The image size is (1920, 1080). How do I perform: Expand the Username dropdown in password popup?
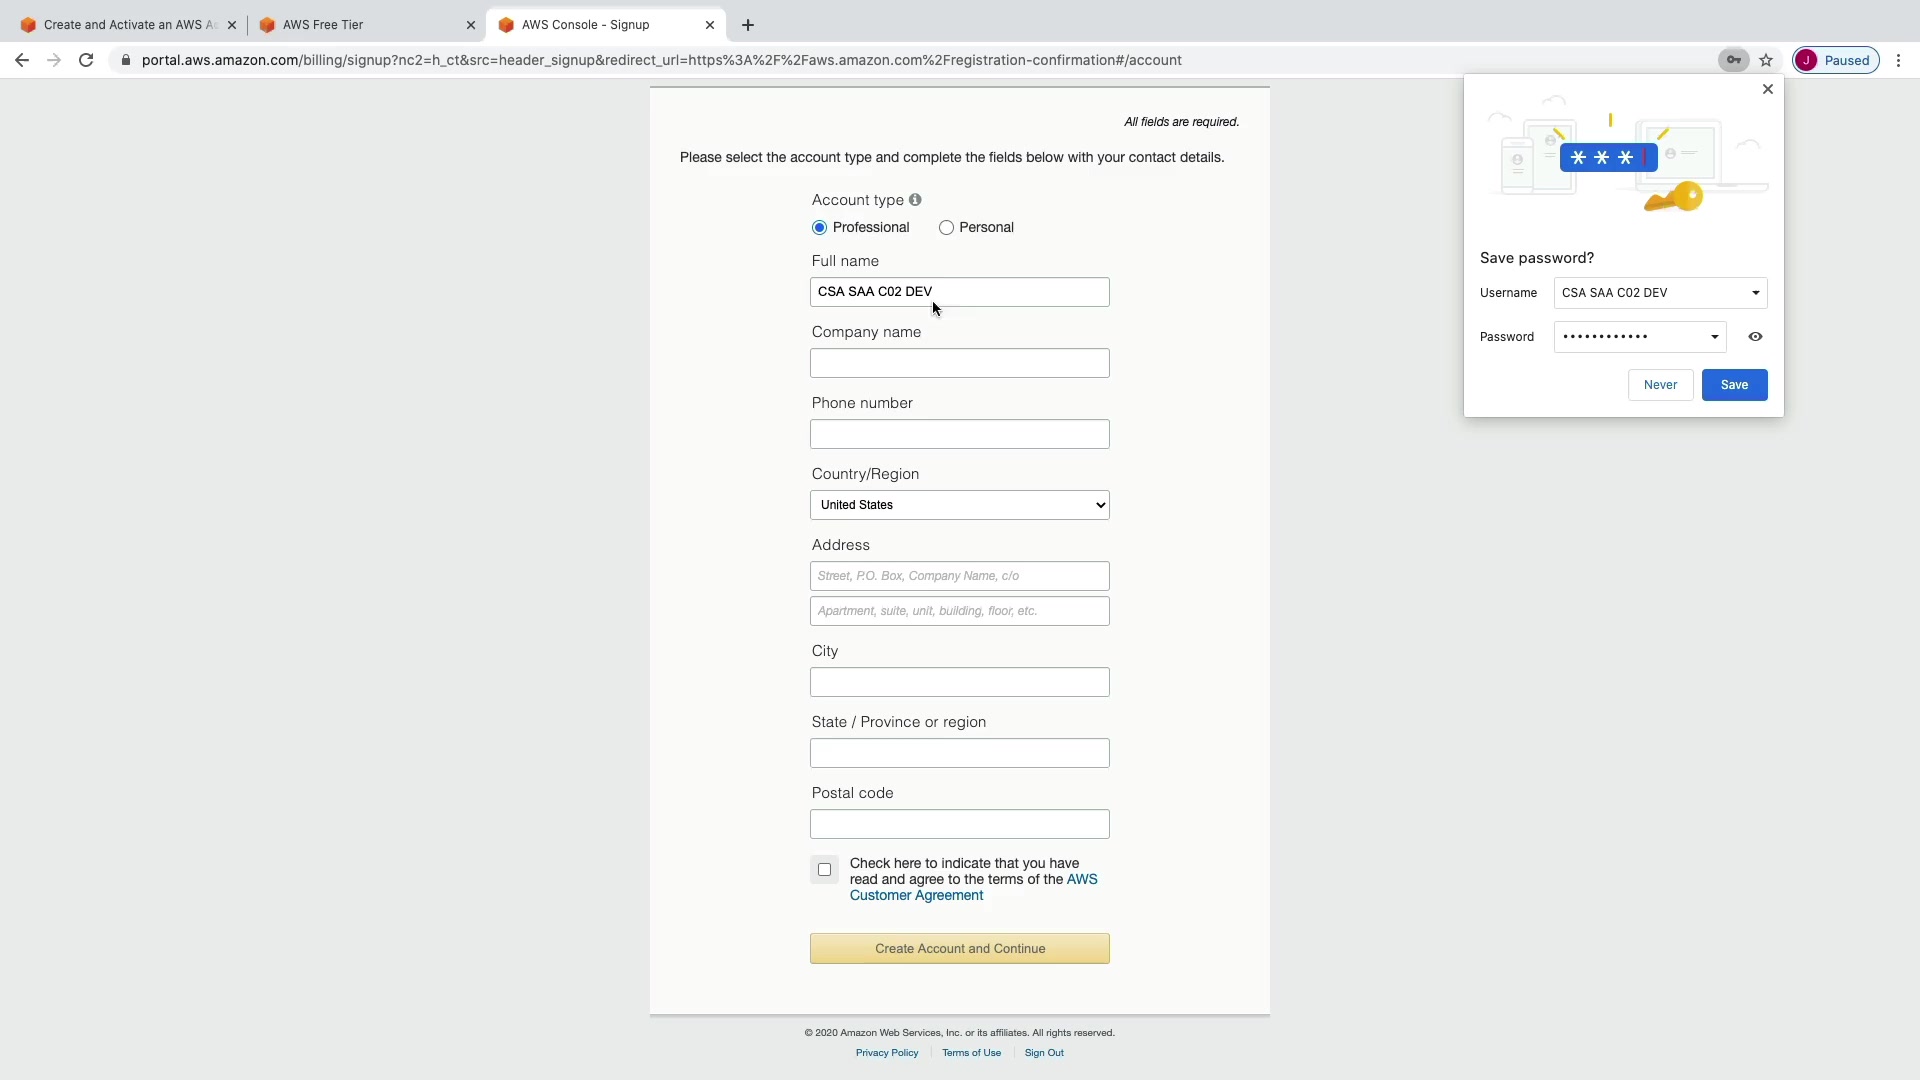pyautogui.click(x=1755, y=293)
